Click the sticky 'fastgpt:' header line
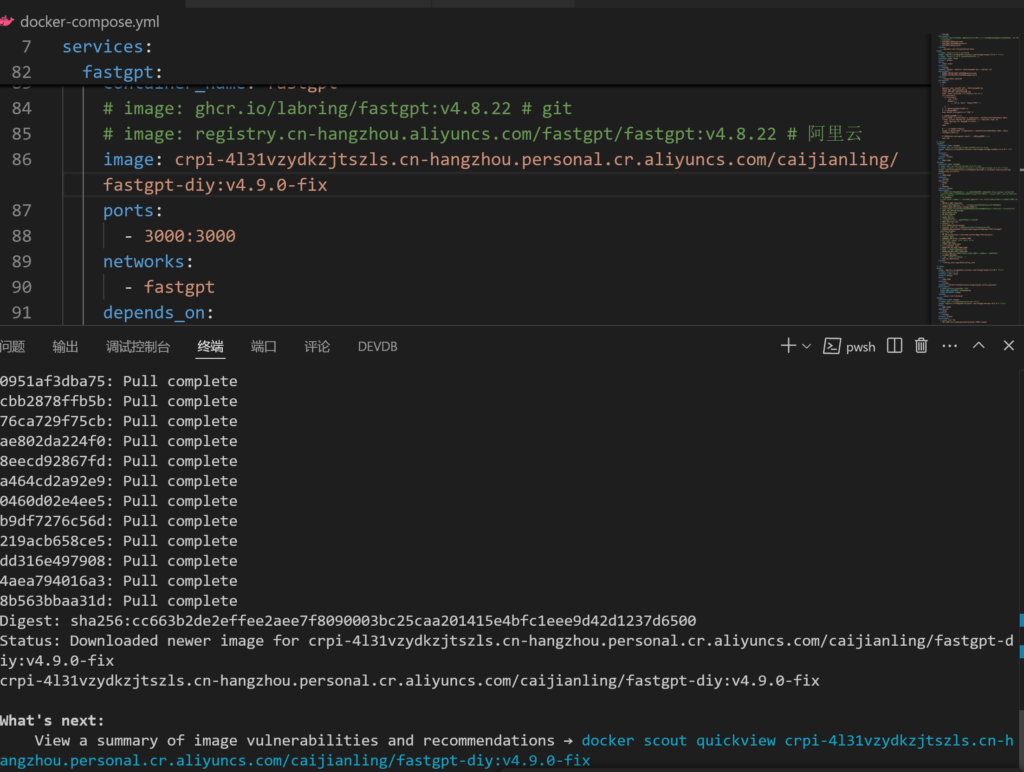The height and width of the screenshot is (772, 1024). (123, 72)
